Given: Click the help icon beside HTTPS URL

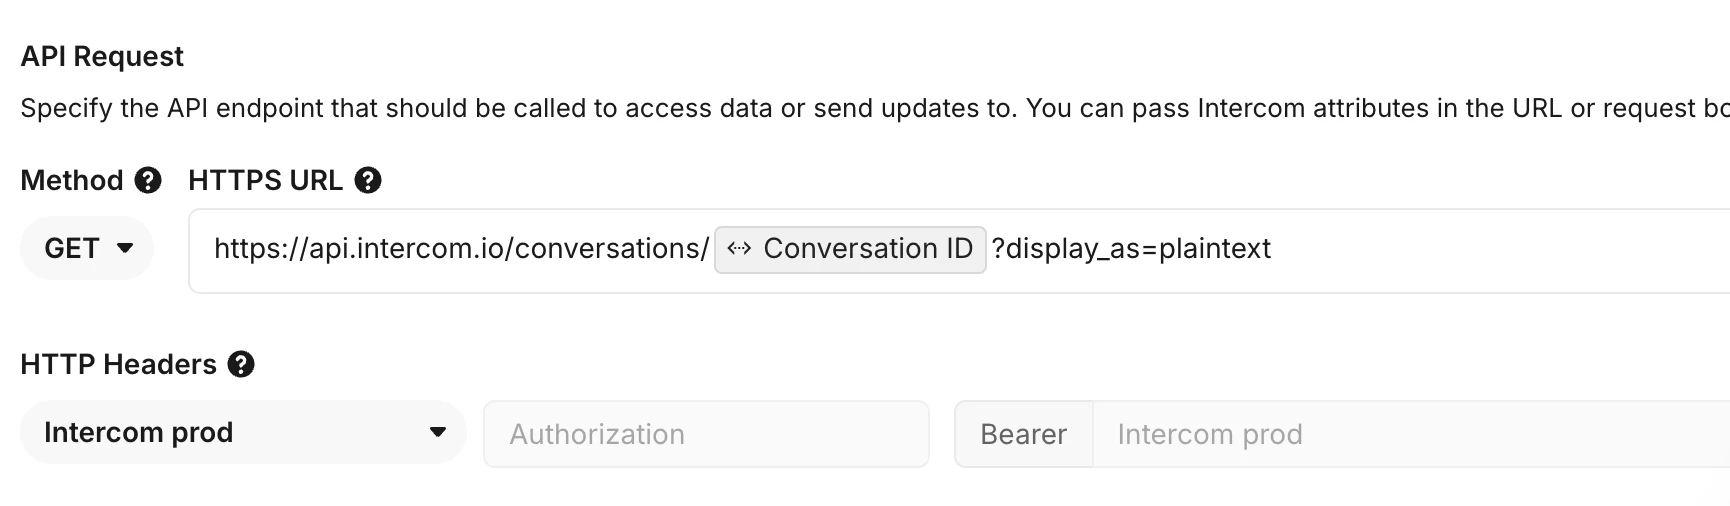Looking at the screenshot, I should point(368,180).
